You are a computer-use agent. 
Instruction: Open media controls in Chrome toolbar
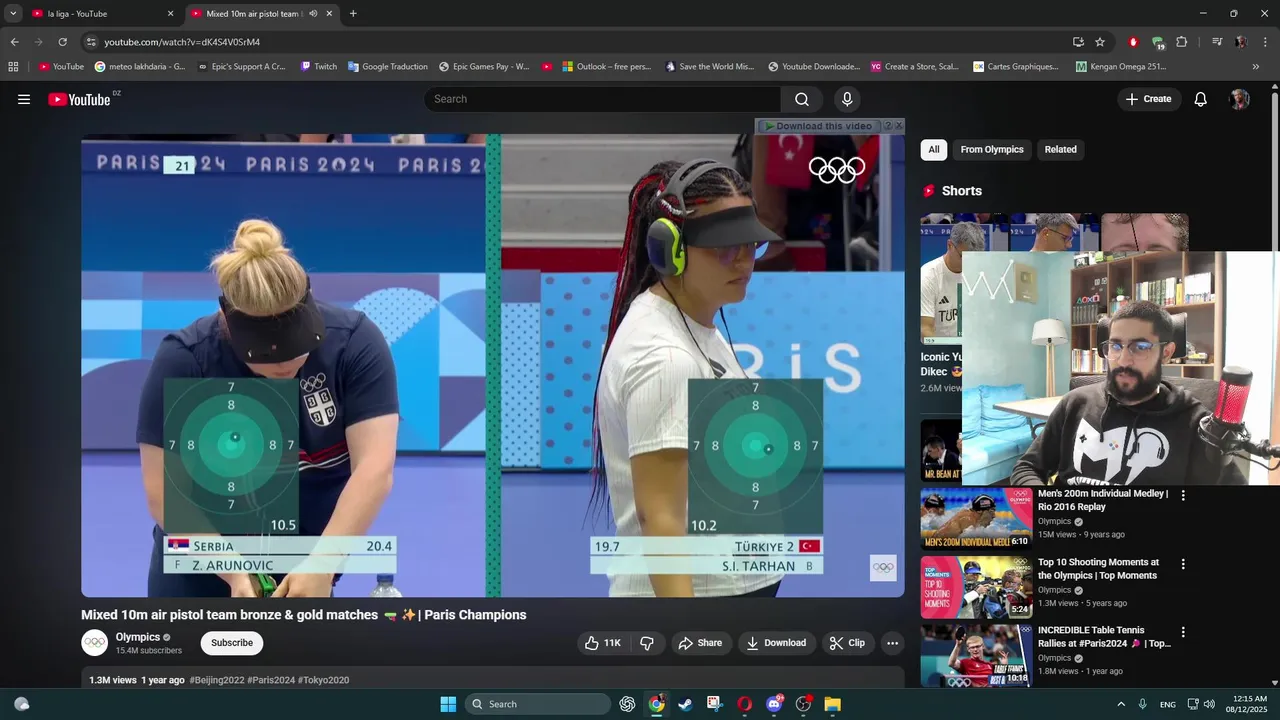tap(1217, 42)
